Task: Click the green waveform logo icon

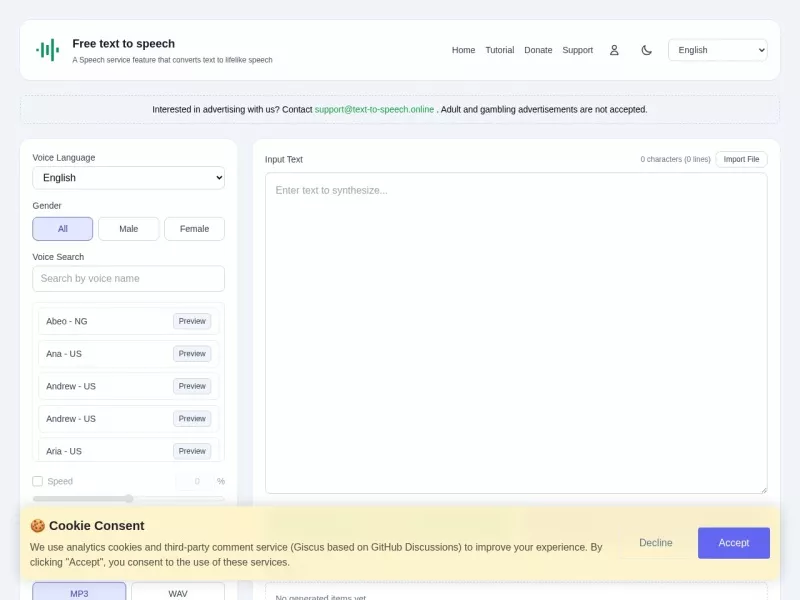Action: pyautogui.click(x=47, y=50)
